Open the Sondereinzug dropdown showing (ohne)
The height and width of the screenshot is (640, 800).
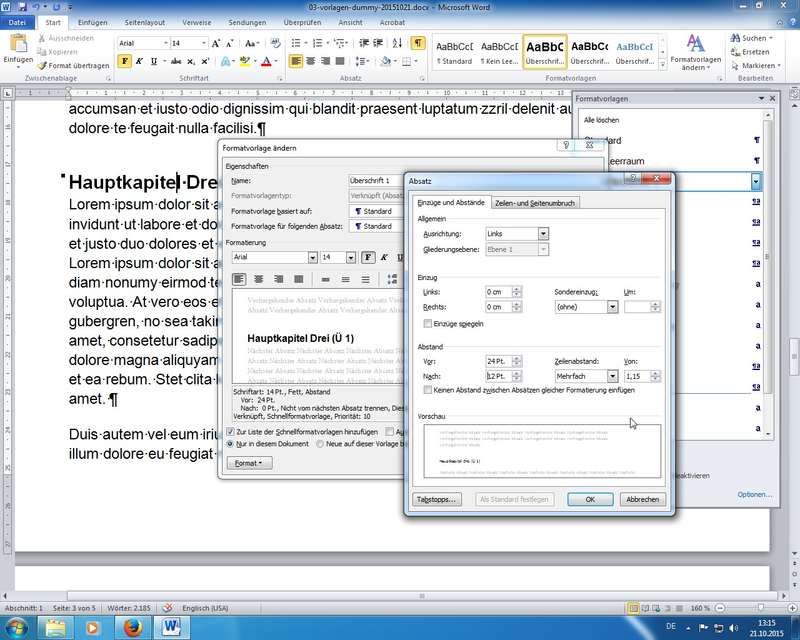coord(612,307)
